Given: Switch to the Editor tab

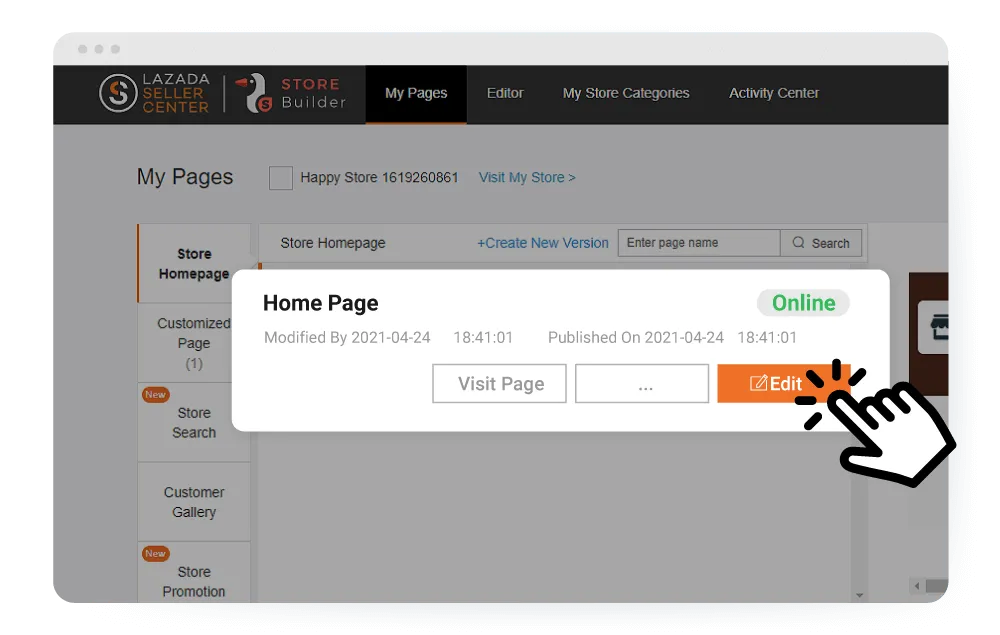Looking at the screenshot, I should click(x=505, y=93).
